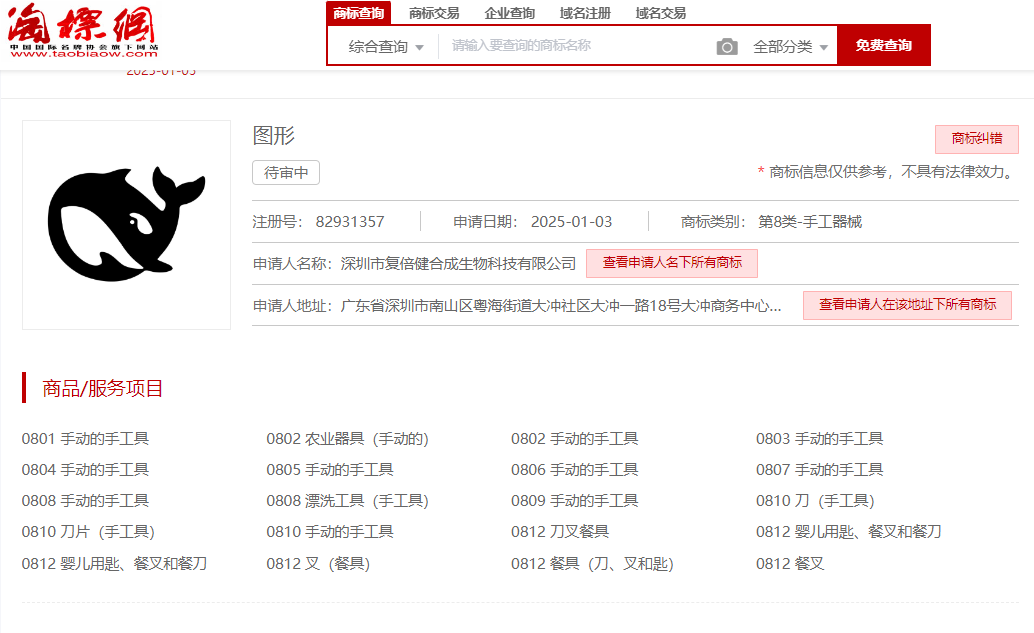Click the 待审中 status tag

[286, 173]
